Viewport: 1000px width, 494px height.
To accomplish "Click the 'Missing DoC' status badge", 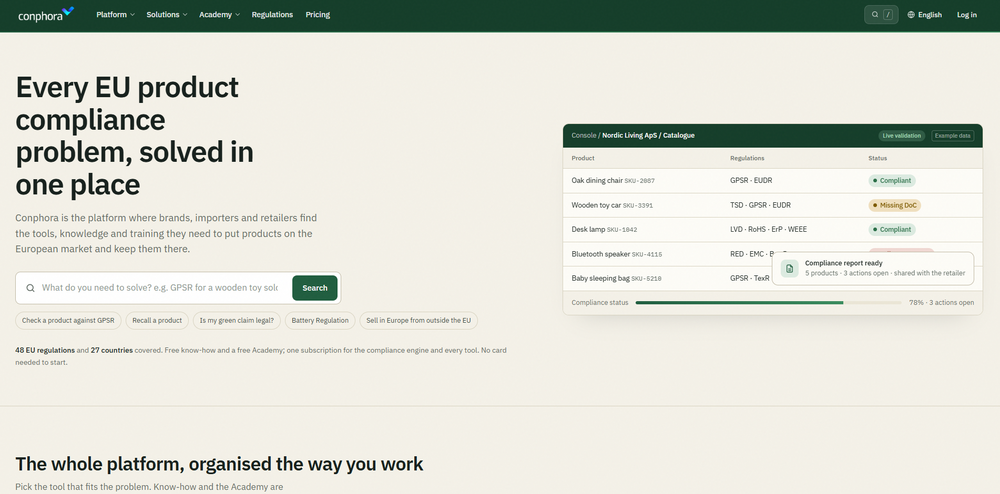I will [x=895, y=205].
